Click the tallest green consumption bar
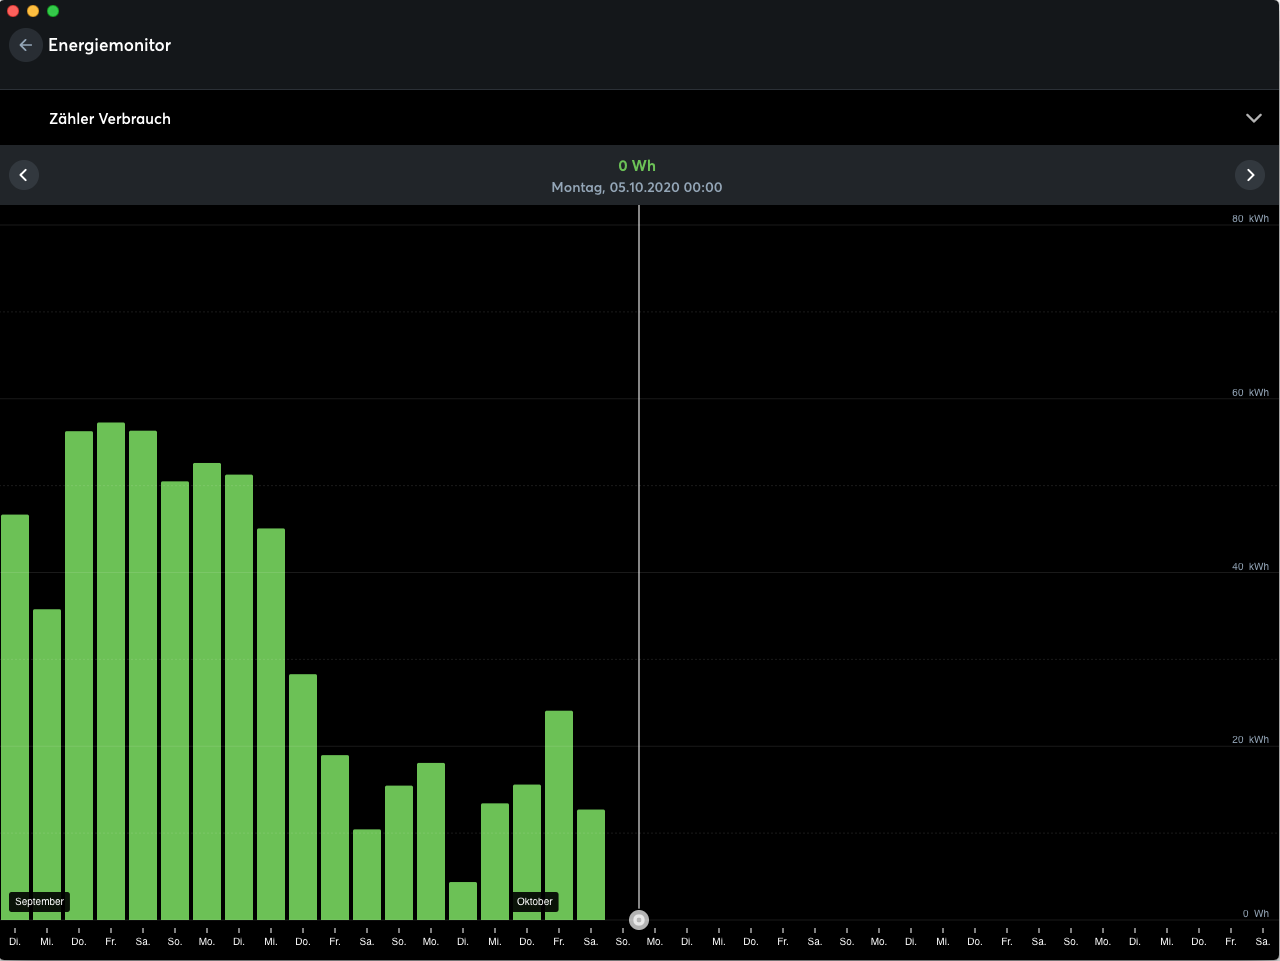1280x961 pixels. (x=111, y=670)
